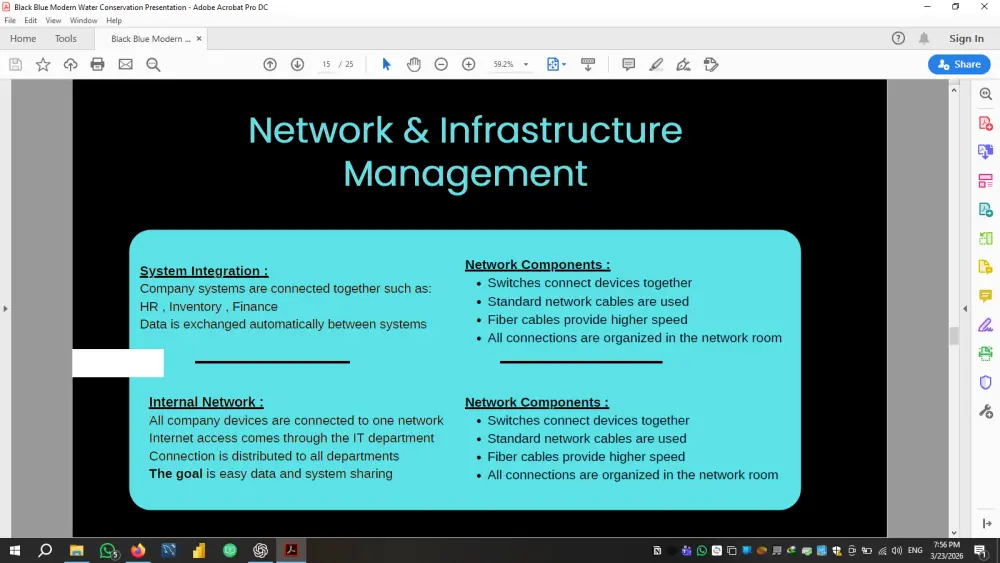Click the expand-pane icon at bottom right

point(987,523)
